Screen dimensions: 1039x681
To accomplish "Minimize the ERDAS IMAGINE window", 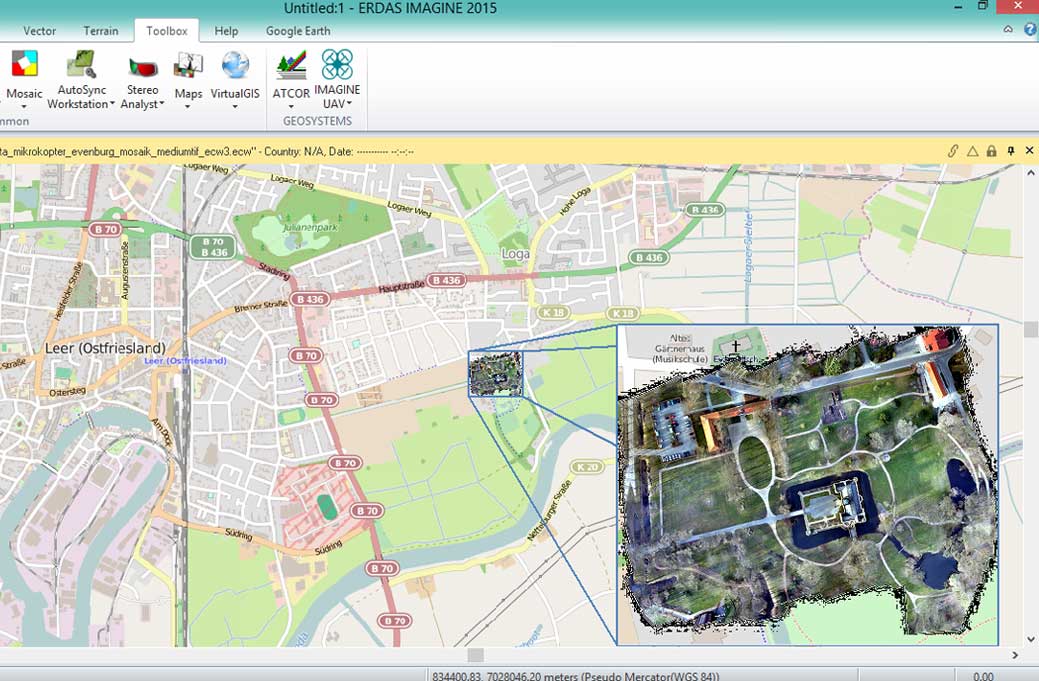I will 958,6.
